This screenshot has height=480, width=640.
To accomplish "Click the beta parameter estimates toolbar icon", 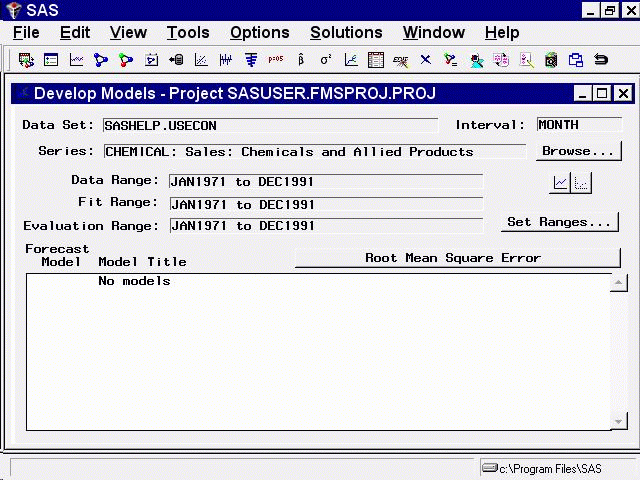I will tap(301, 60).
